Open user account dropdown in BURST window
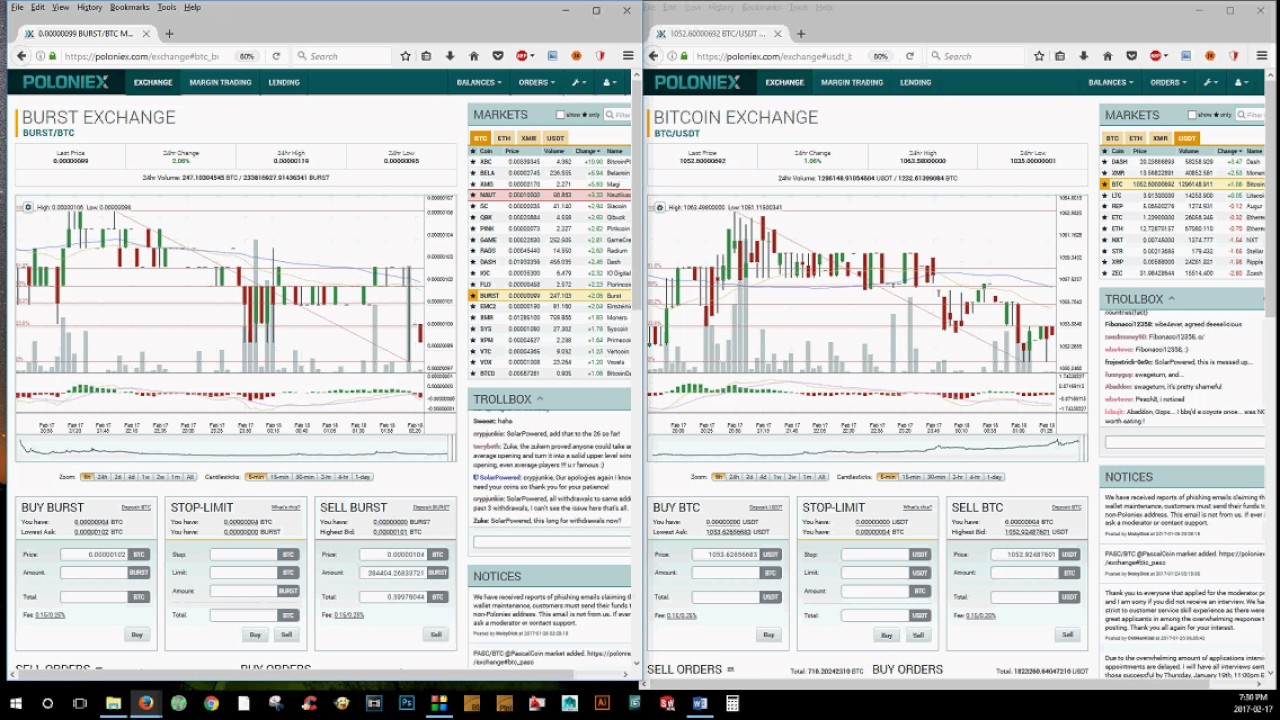Screen dimensions: 1280x720 point(609,82)
